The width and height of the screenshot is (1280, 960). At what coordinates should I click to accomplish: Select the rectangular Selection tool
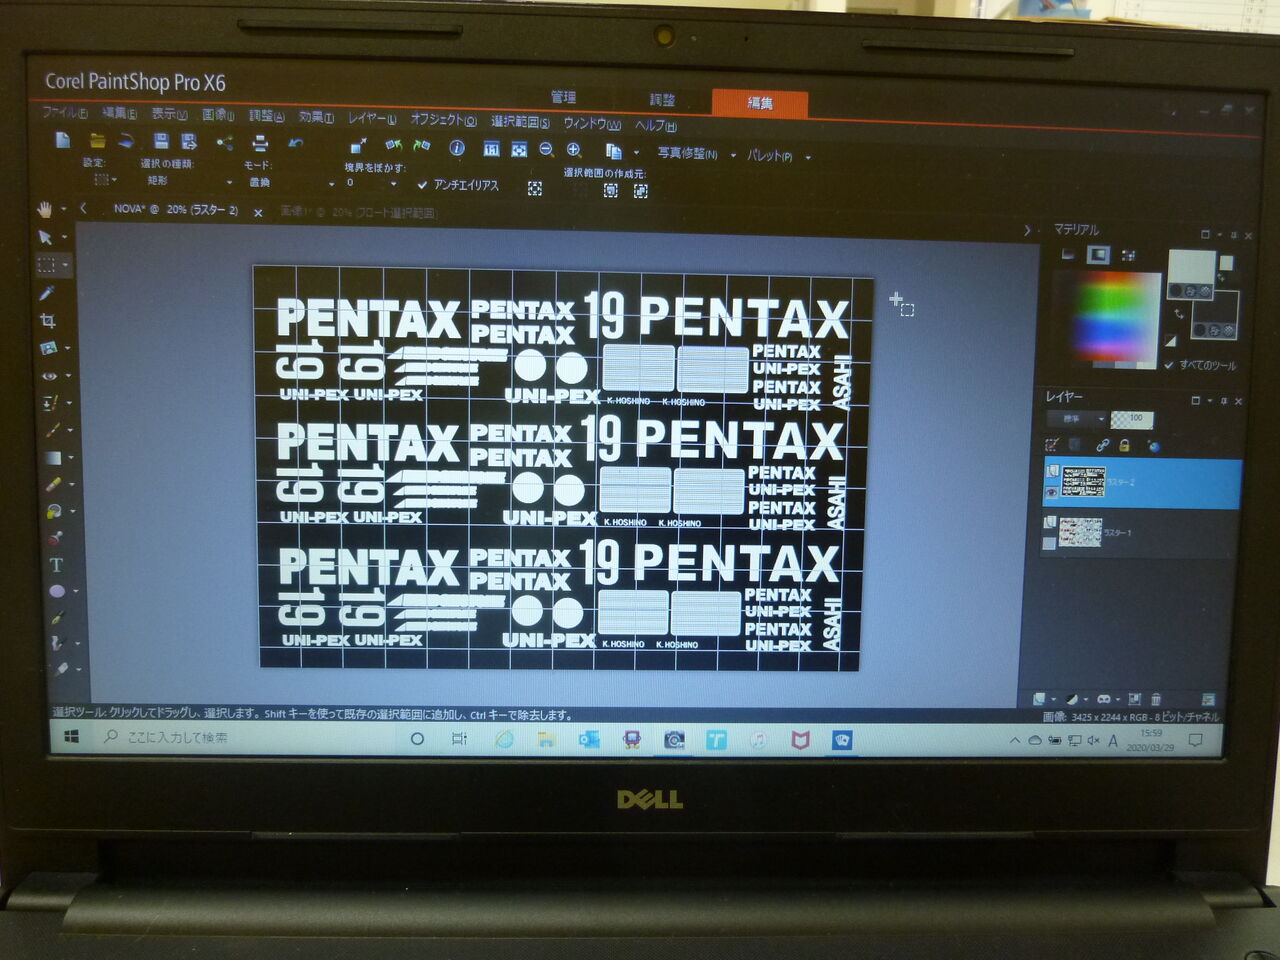[46, 265]
